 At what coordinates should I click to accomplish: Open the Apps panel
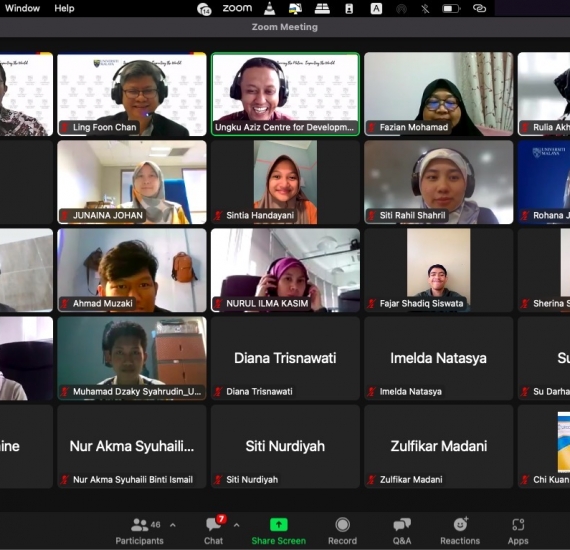click(518, 531)
